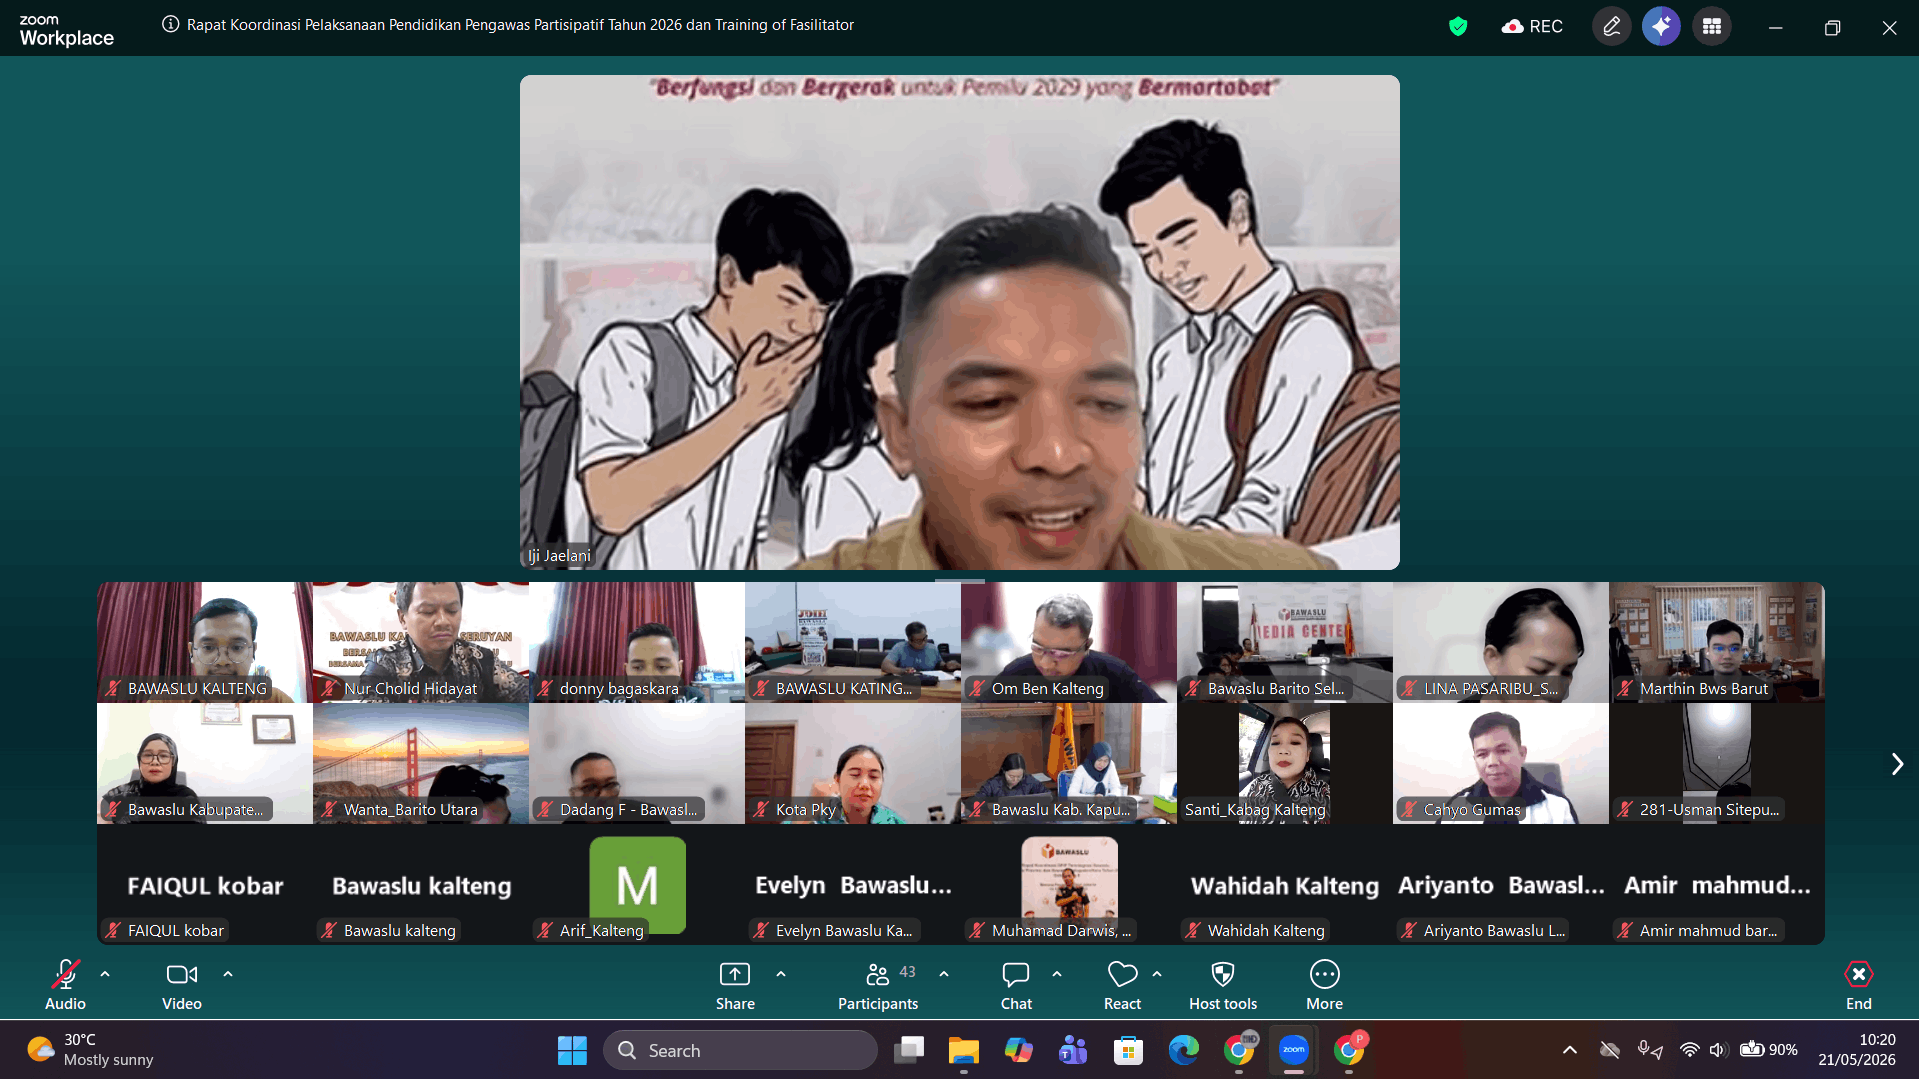Select FAIQUL kobar participant tile

[x=205, y=884]
